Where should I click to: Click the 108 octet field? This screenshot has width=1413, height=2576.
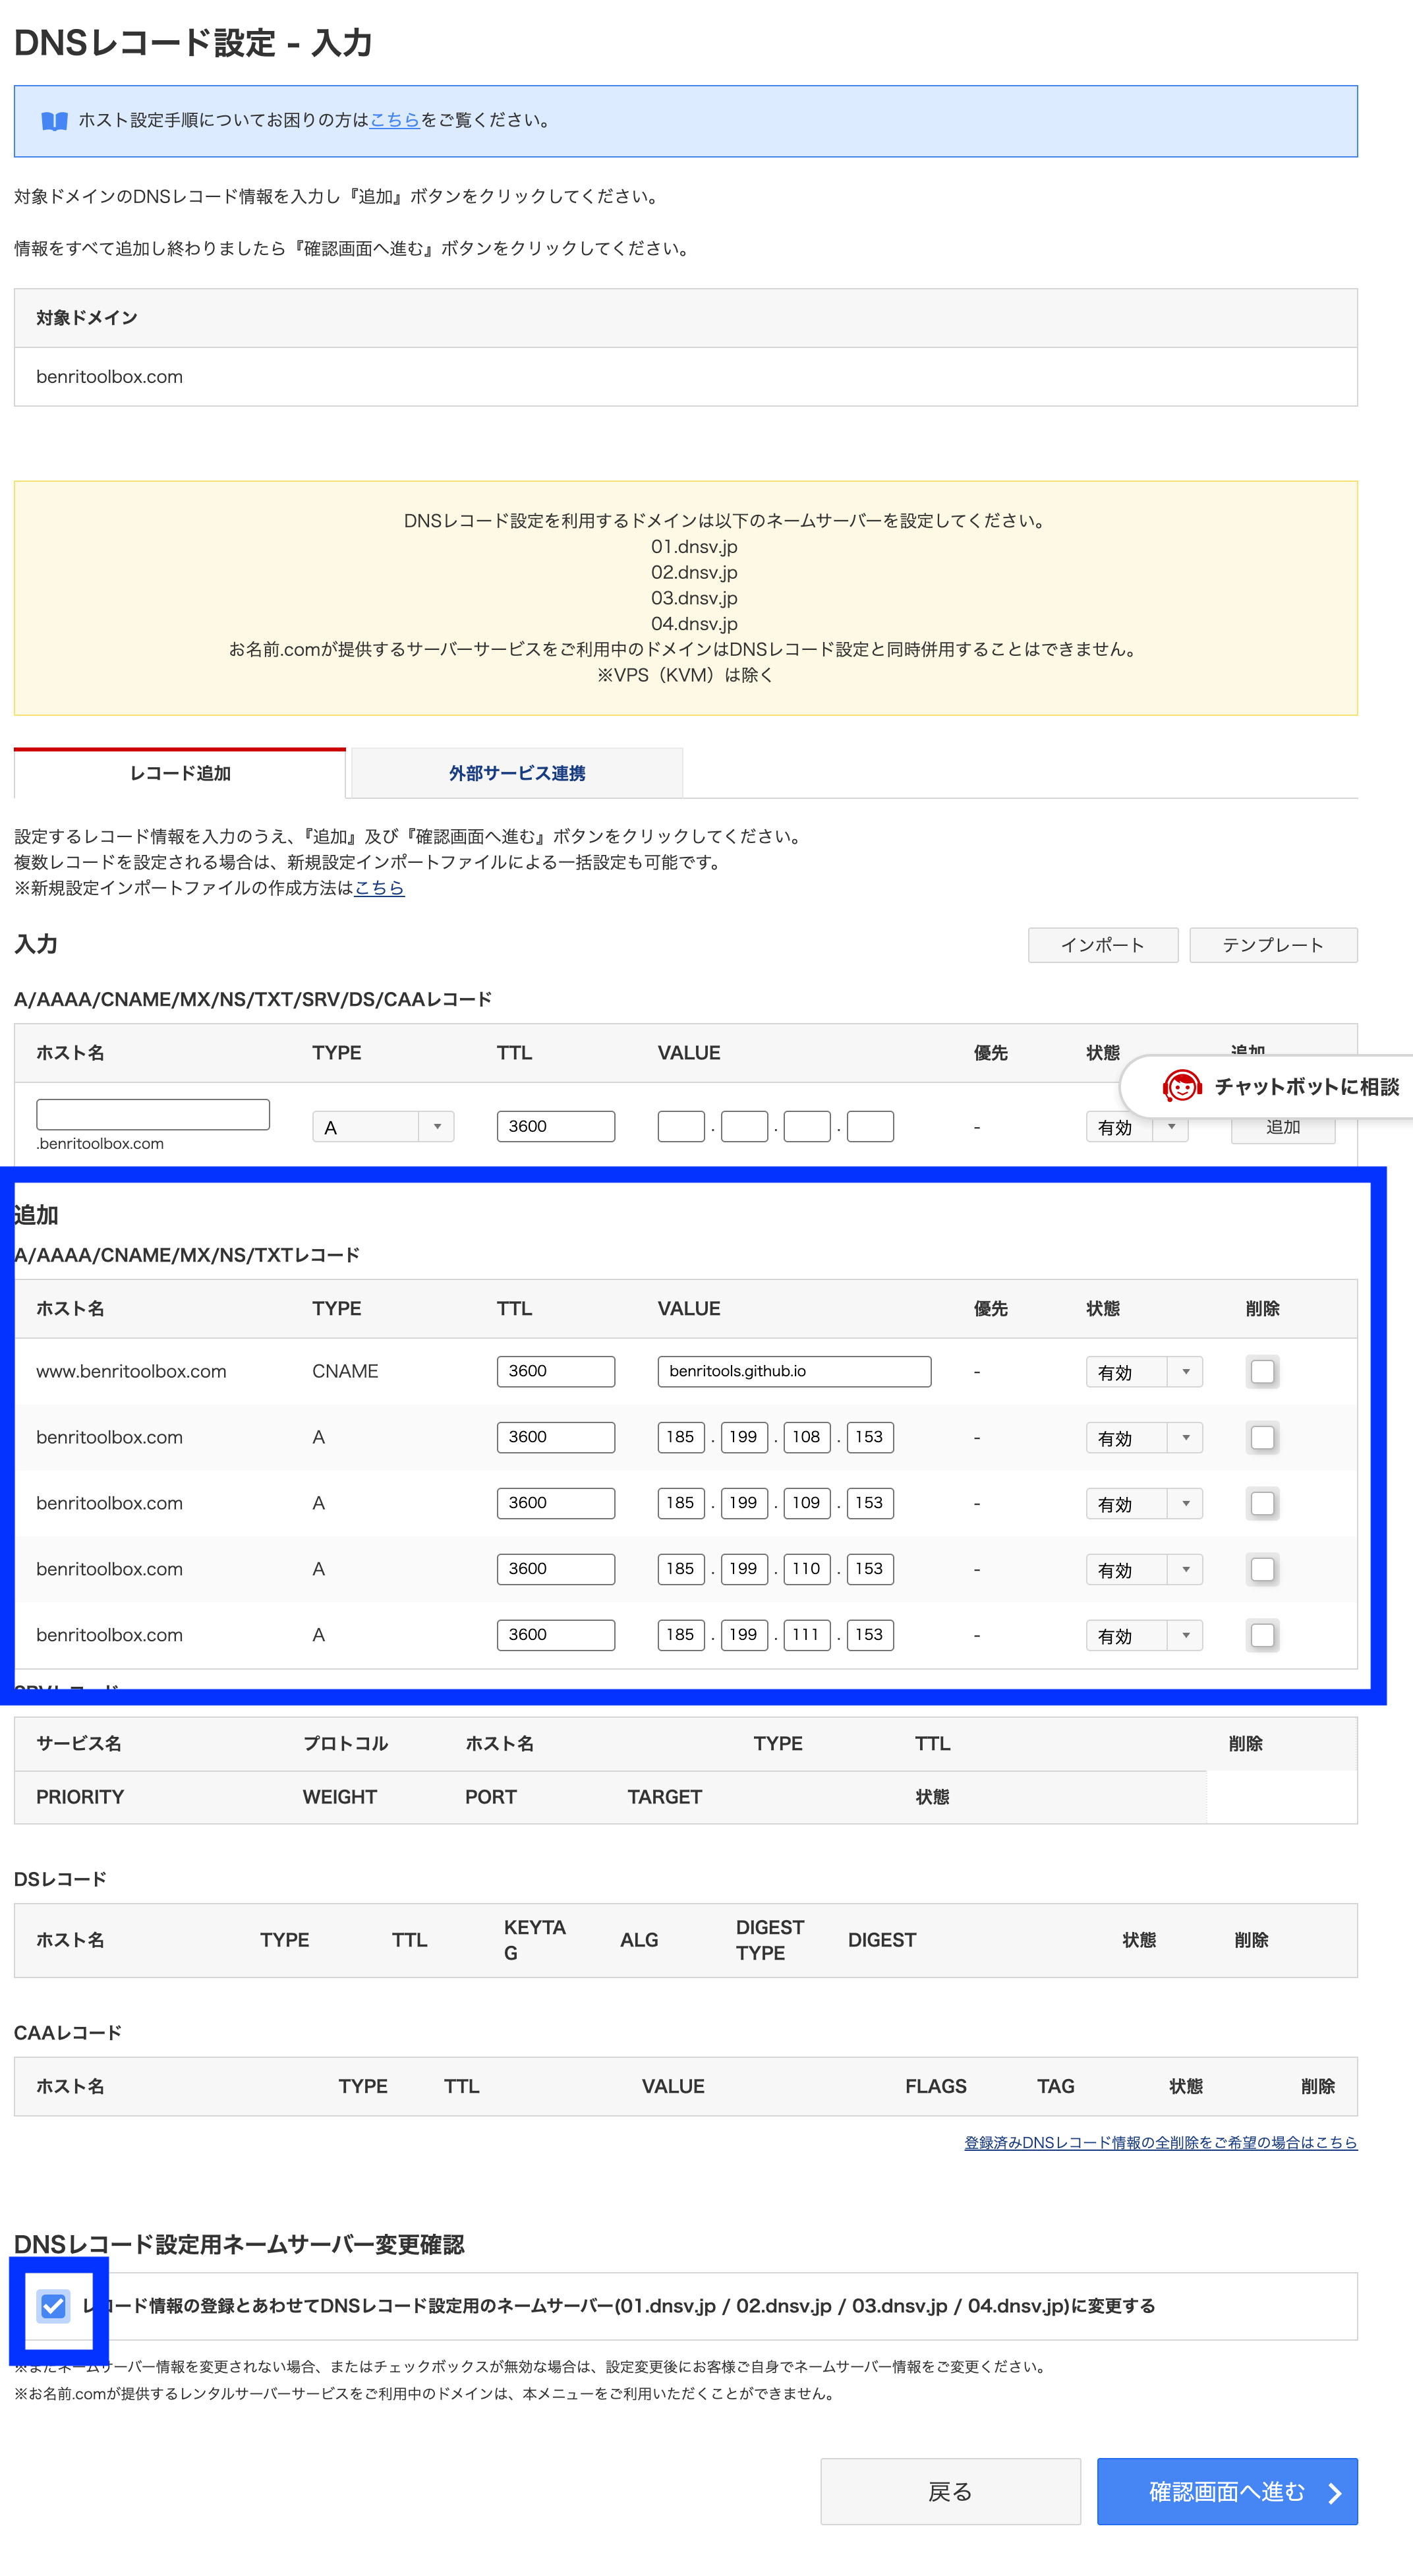(x=807, y=1437)
